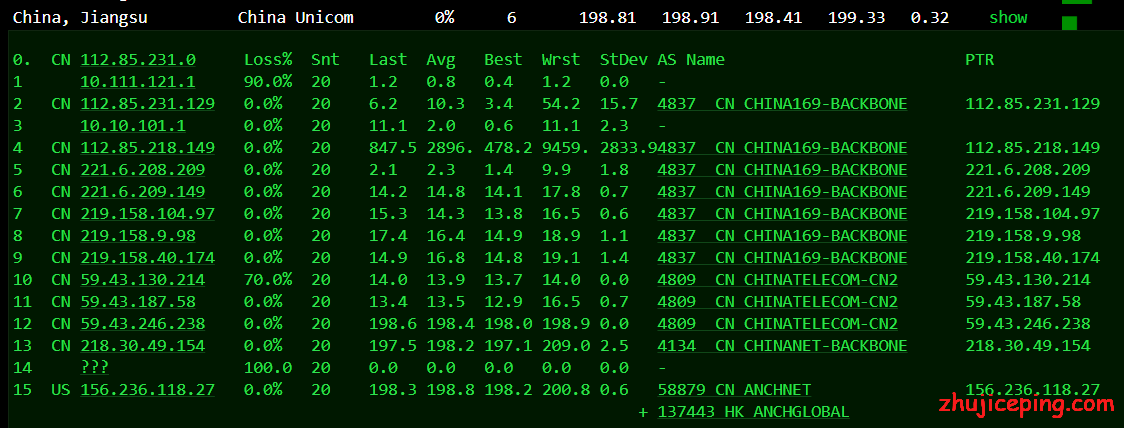Open CHINA169-BACKBONE AS link on hop 4 row

pyautogui.click(x=782, y=148)
